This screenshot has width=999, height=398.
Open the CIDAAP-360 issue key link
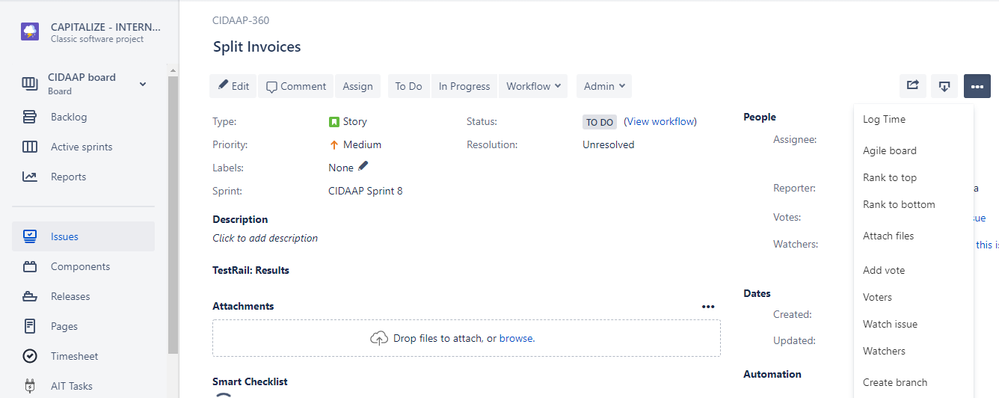click(241, 20)
